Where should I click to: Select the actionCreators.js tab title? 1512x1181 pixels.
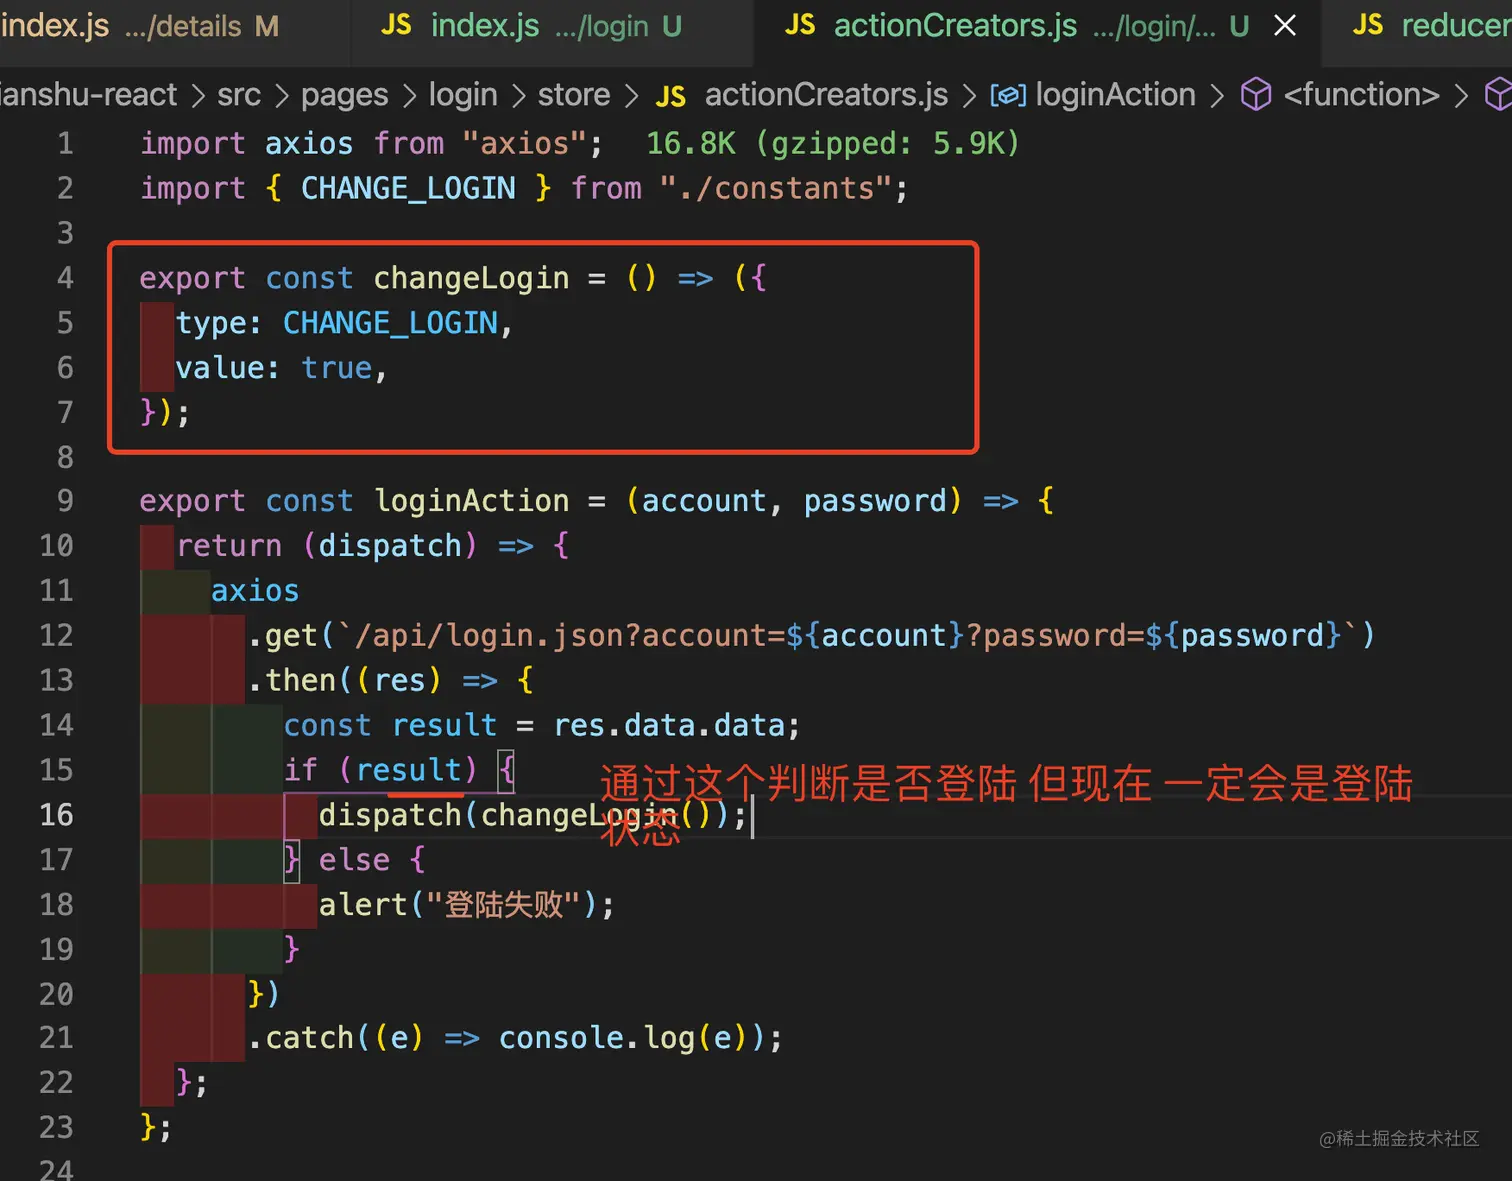(955, 26)
